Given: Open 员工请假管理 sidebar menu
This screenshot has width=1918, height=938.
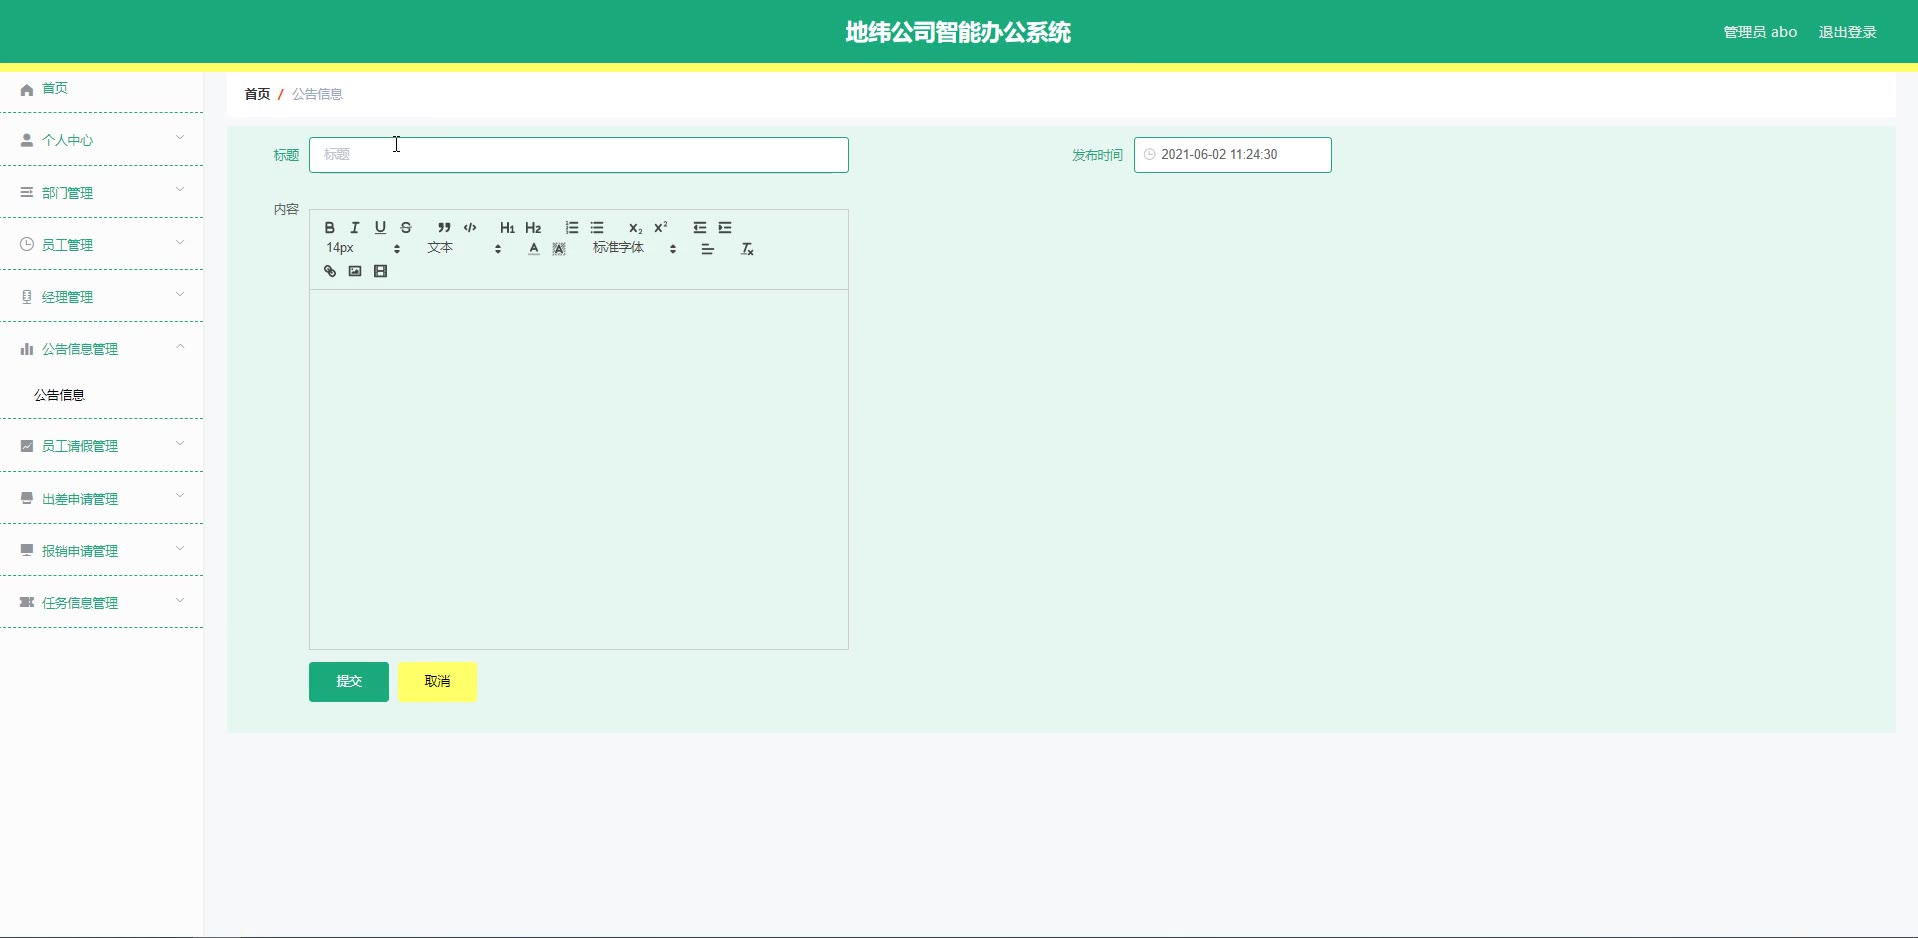Looking at the screenshot, I should pyautogui.click(x=101, y=446).
